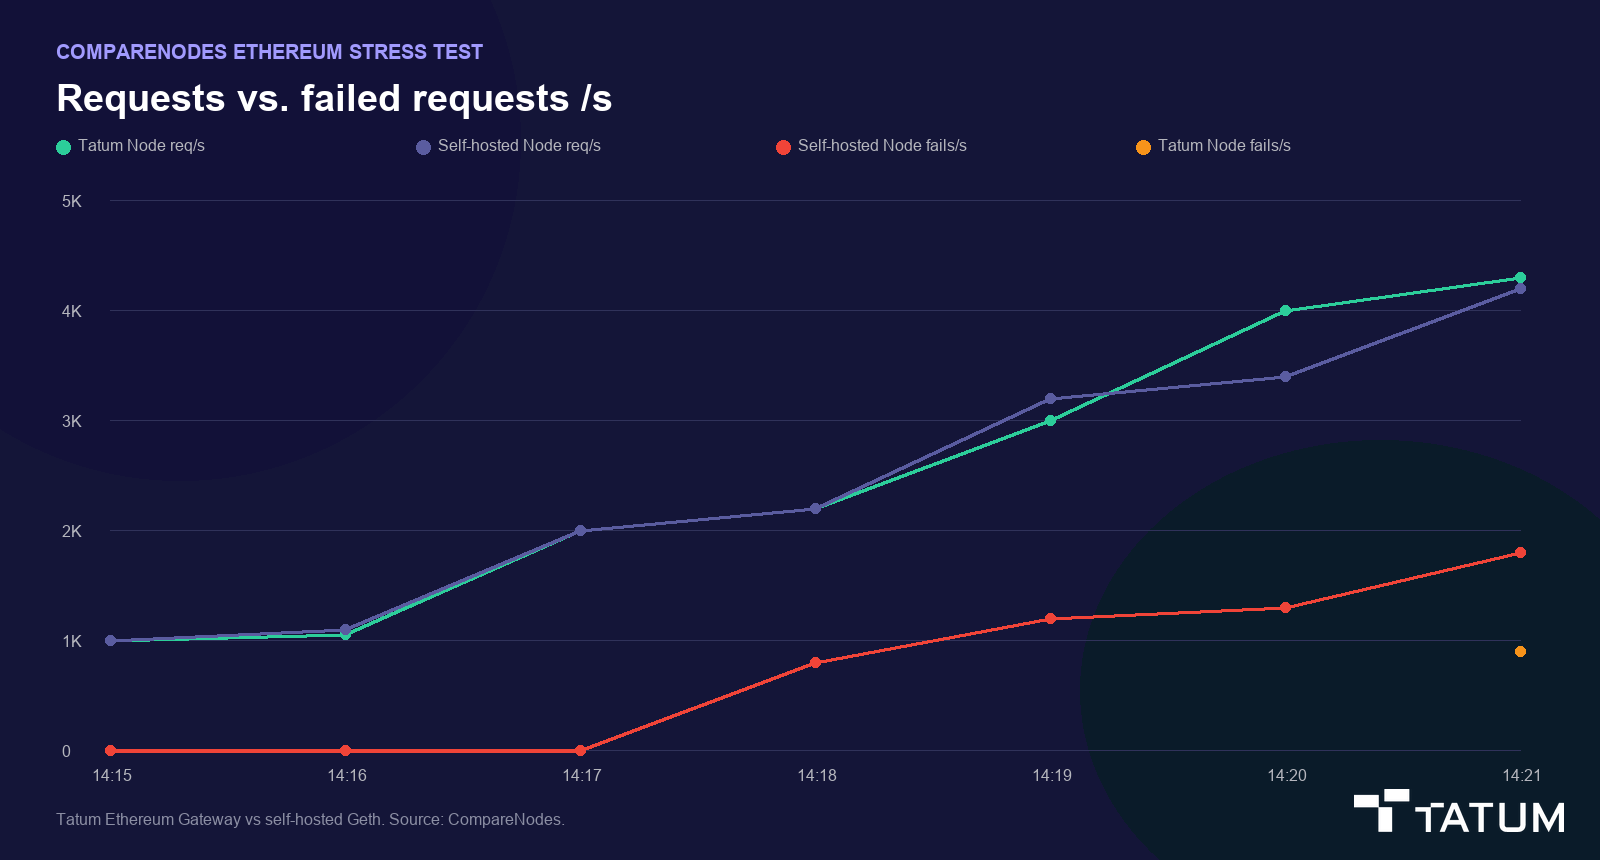
Task: Click the source caption mentioning CompareNodes
Action: tap(310, 820)
